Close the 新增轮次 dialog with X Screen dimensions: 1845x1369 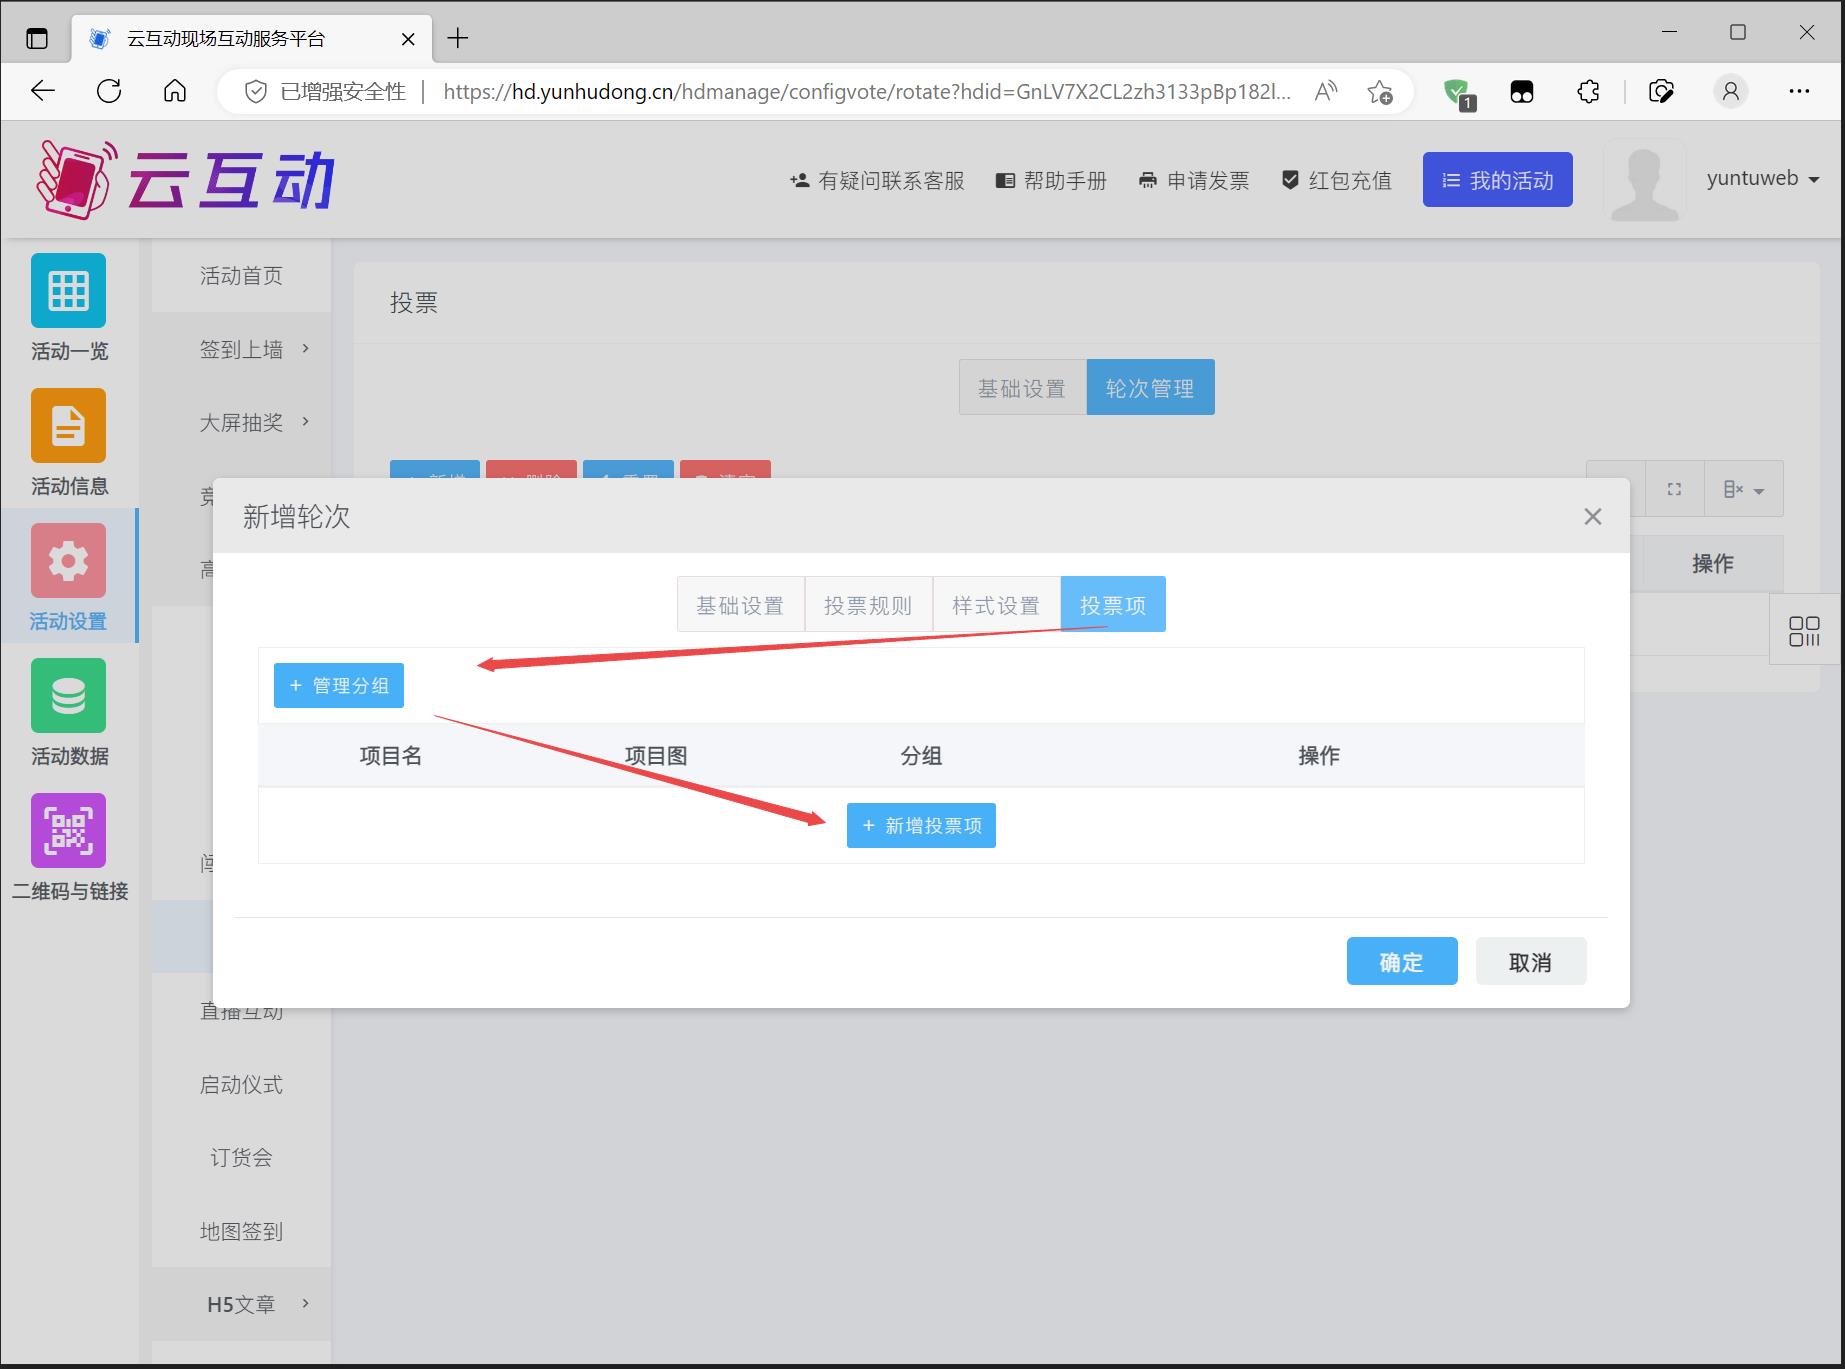[1592, 517]
